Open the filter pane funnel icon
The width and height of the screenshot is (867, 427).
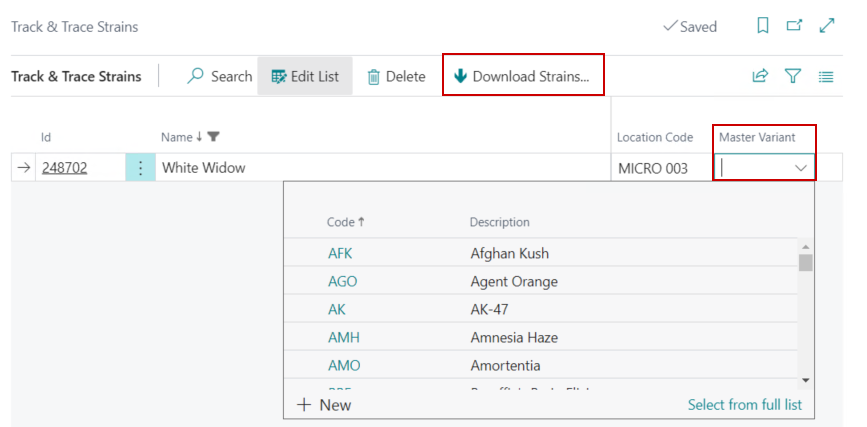[793, 76]
